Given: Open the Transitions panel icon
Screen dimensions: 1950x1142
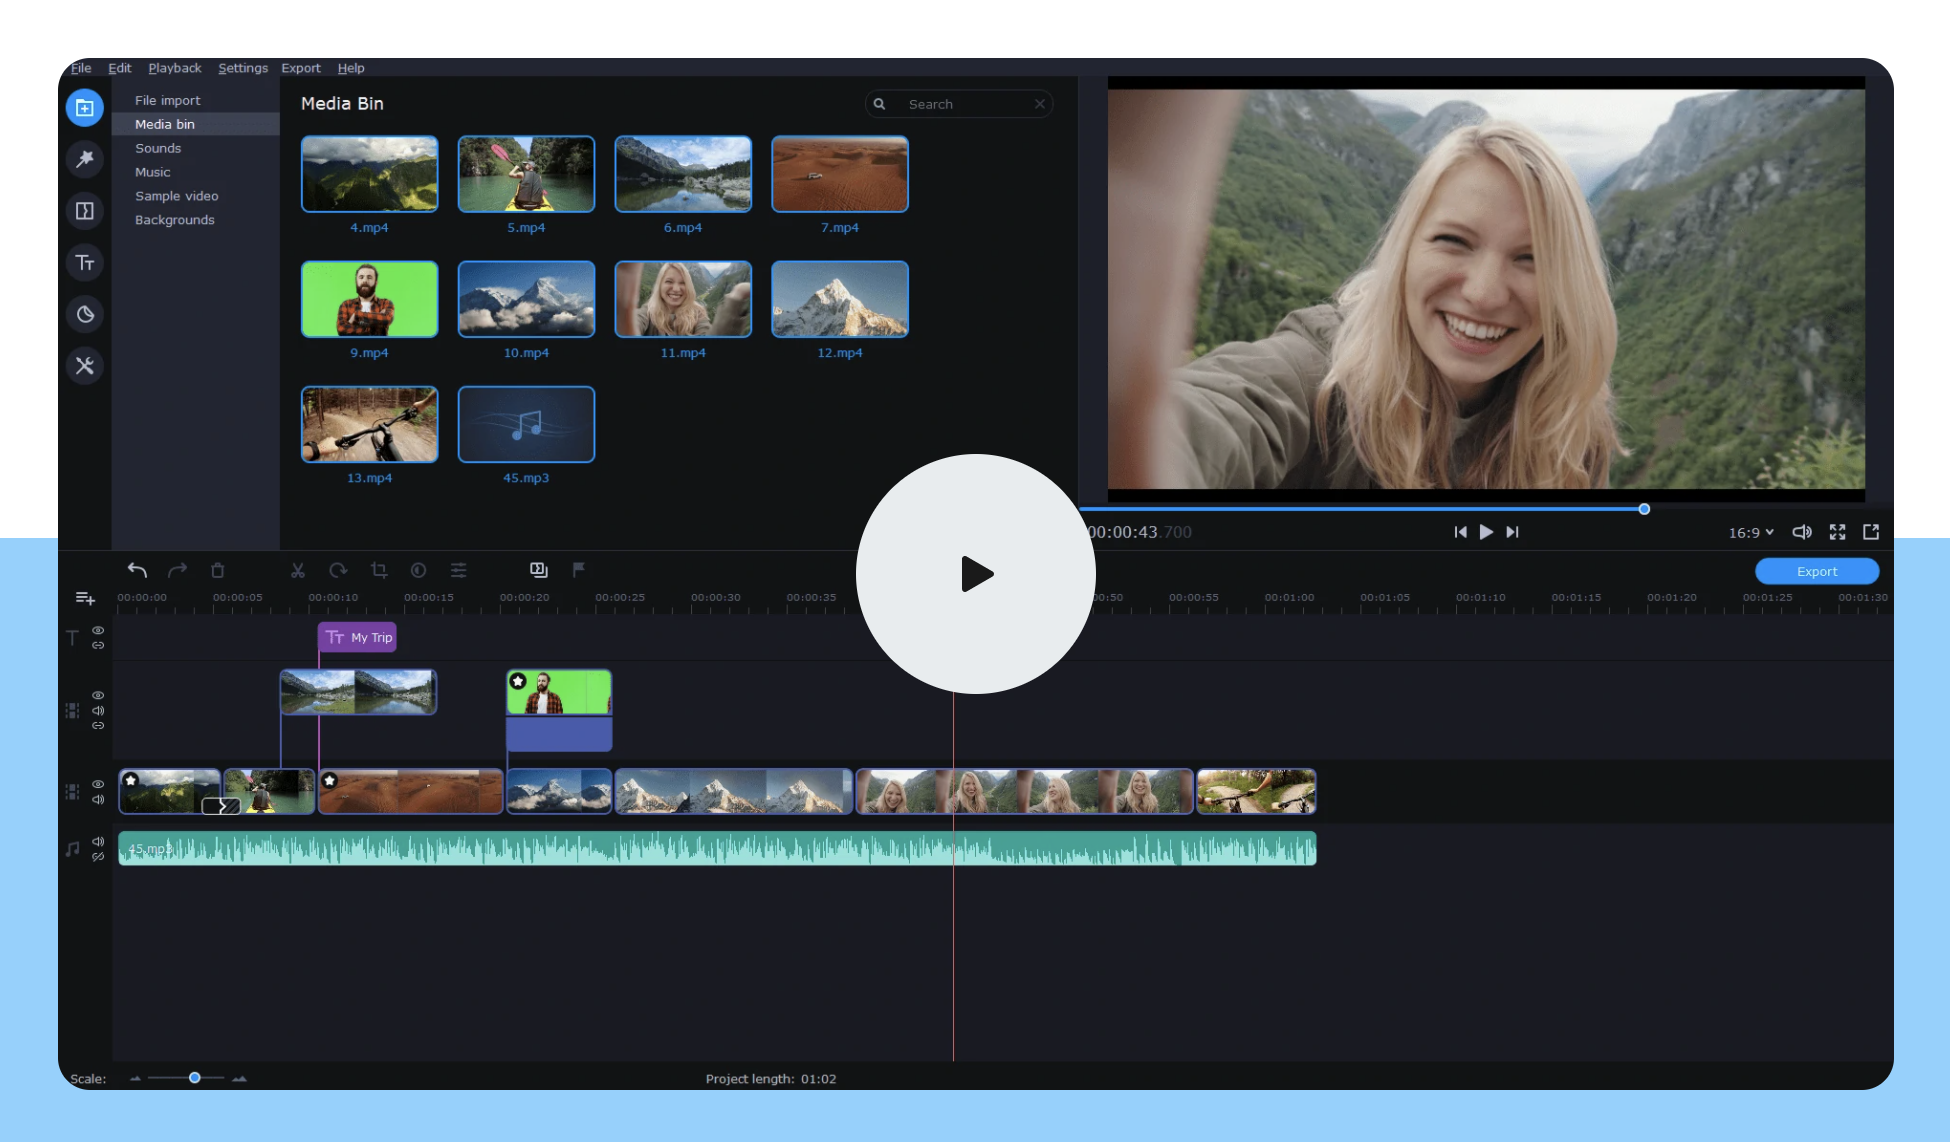Looking at the screenshot, I should coord(85,211).
